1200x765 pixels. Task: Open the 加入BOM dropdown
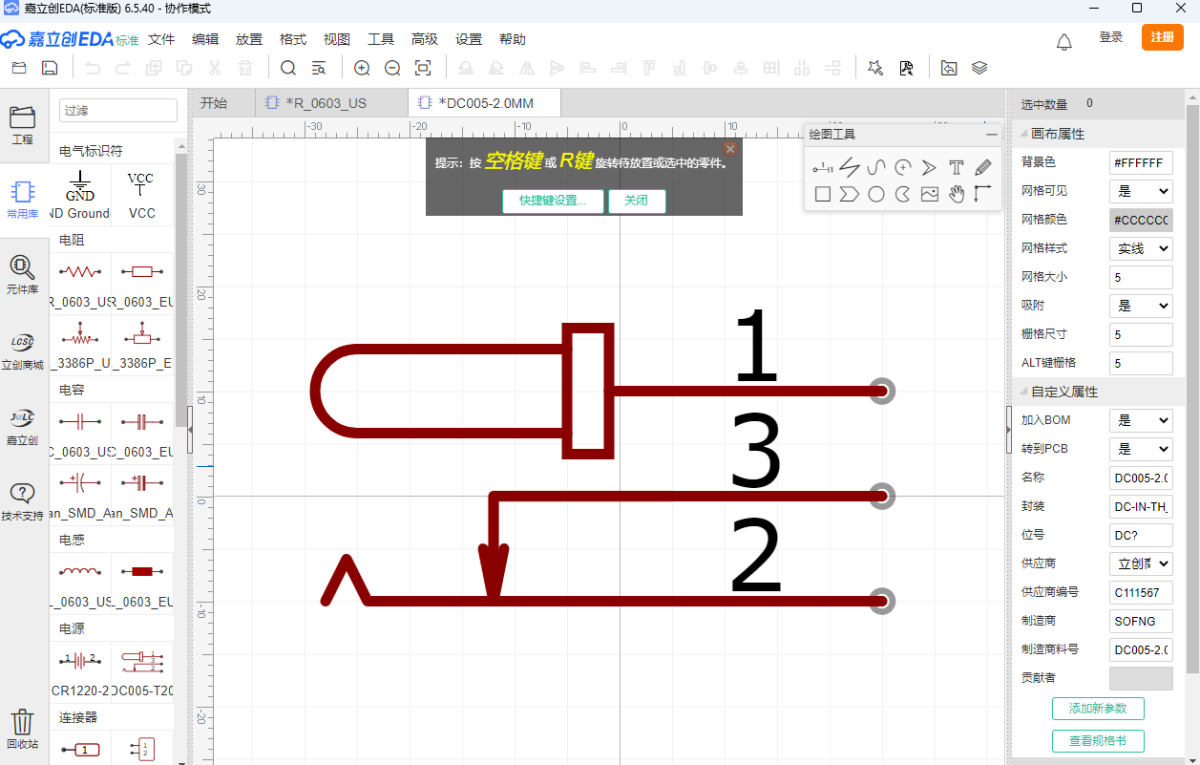[x=1140, y=421]
